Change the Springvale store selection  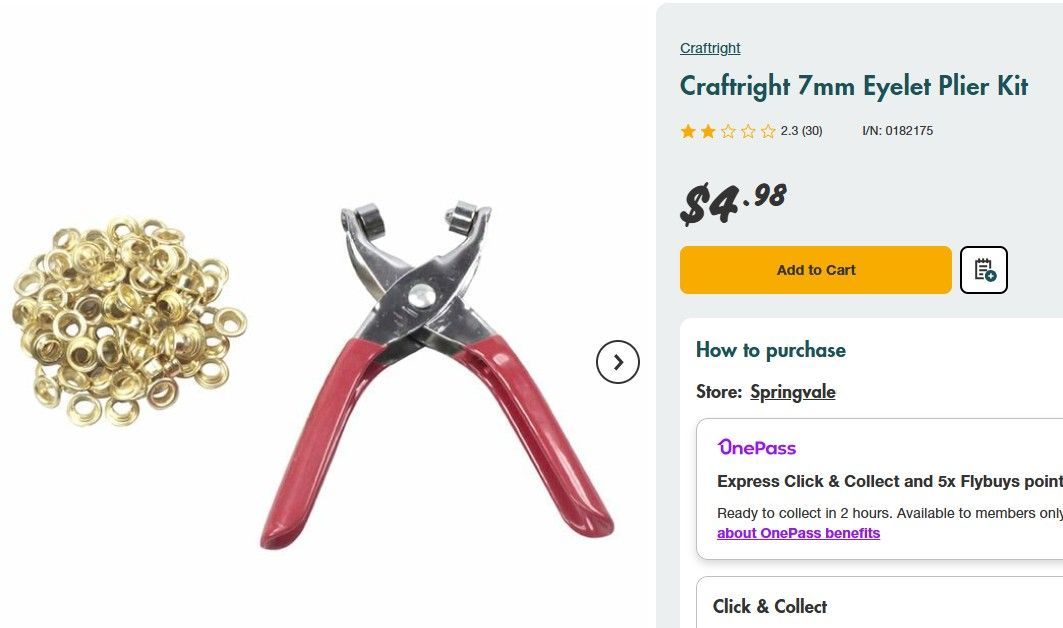click(793, 392)
